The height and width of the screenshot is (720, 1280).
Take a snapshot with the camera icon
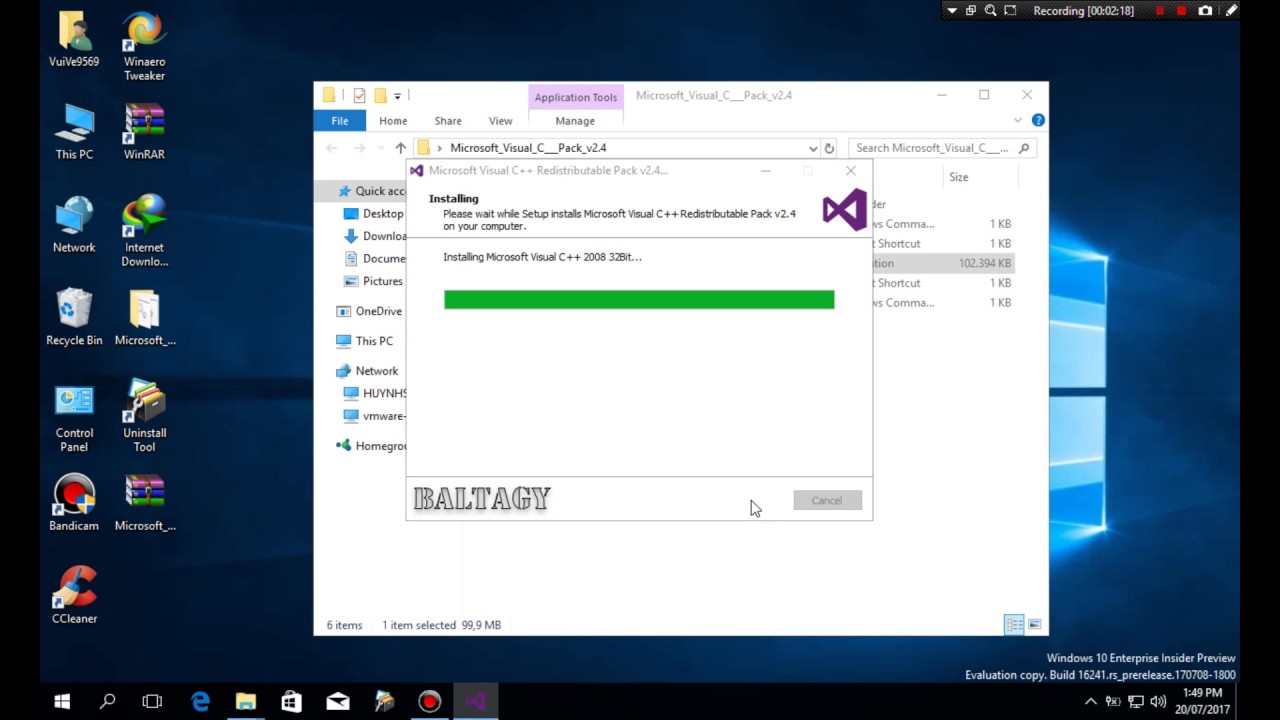pos(1205,11)
